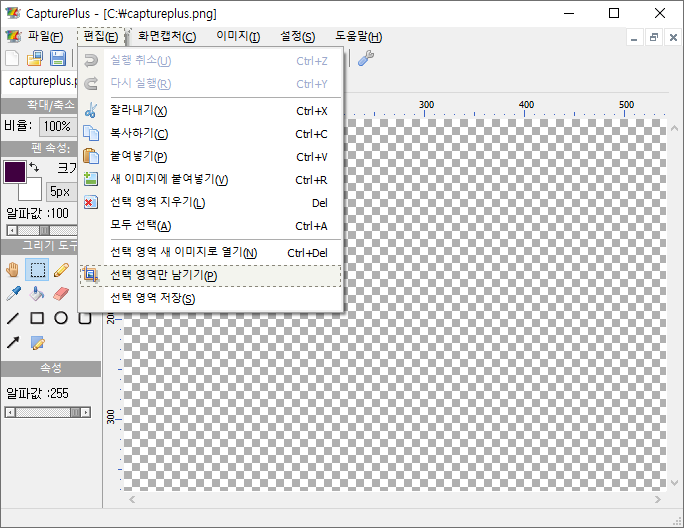The height and width of the screenshot is (528, 684).
Task: Select the arrow drawing tool
Action: pos(13,343)
